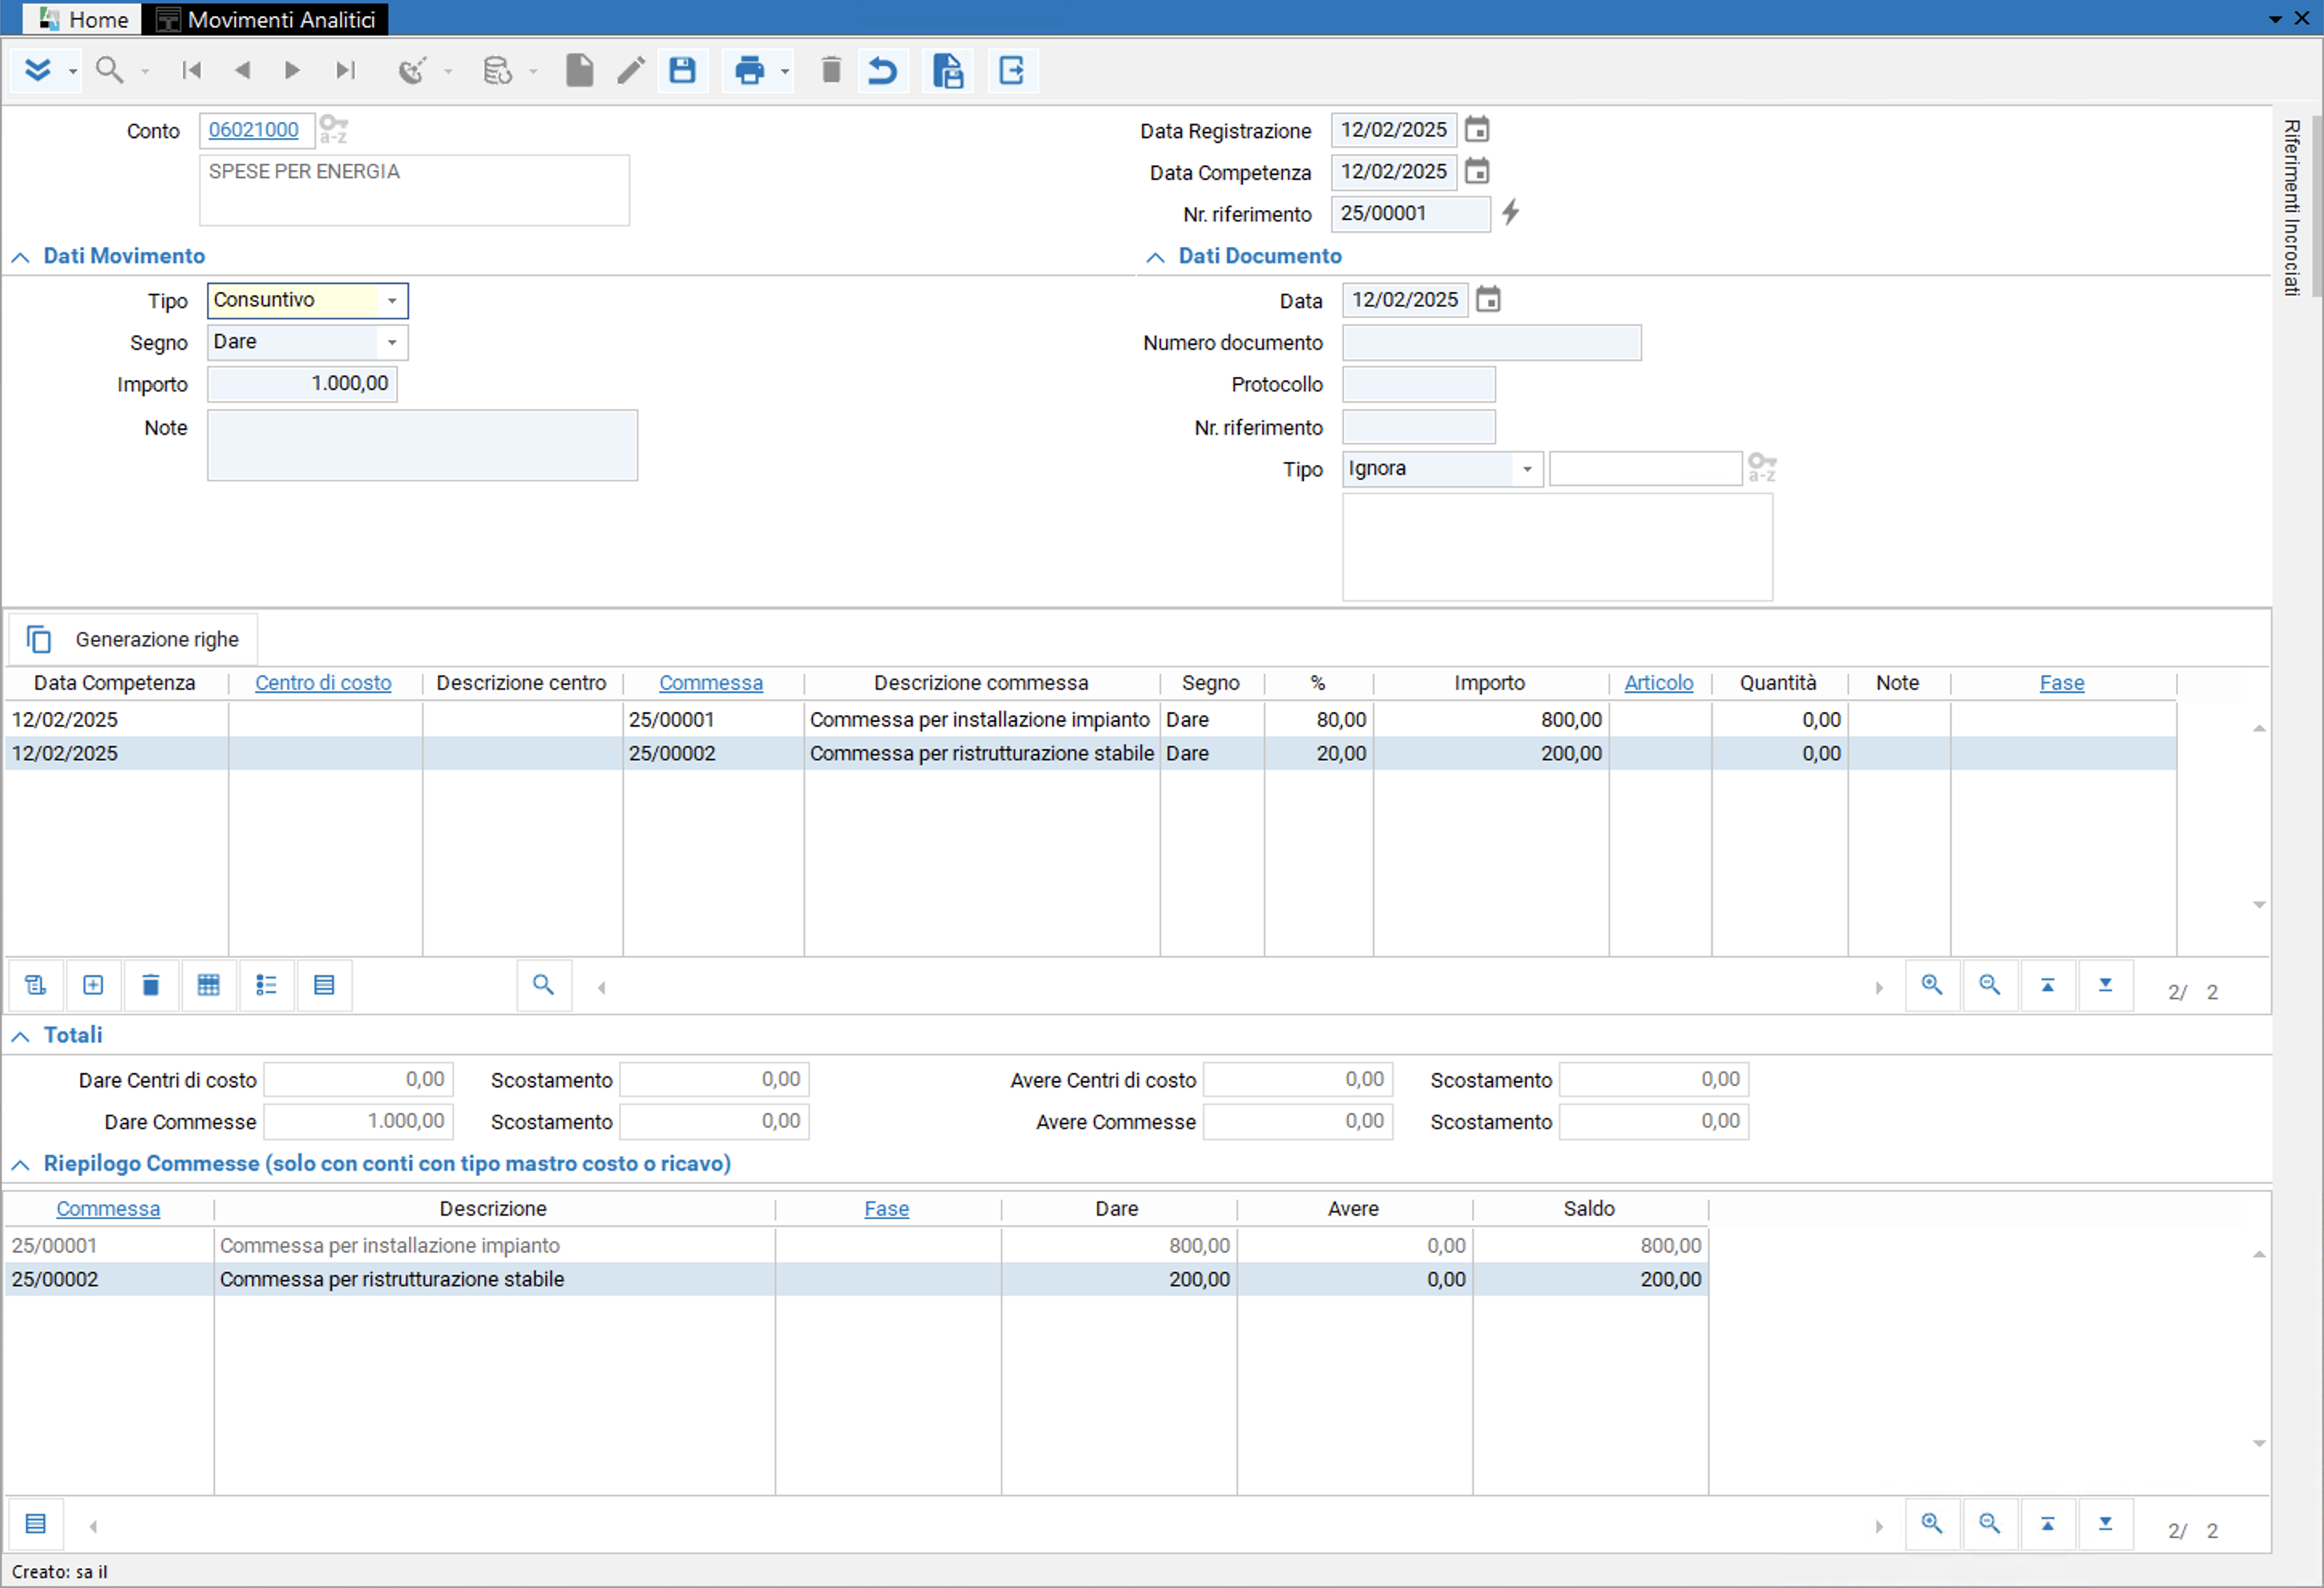The height and width of the screenshot is (1588, 2324).
Task: Click the printer icon
Action: tap(749, 70)
